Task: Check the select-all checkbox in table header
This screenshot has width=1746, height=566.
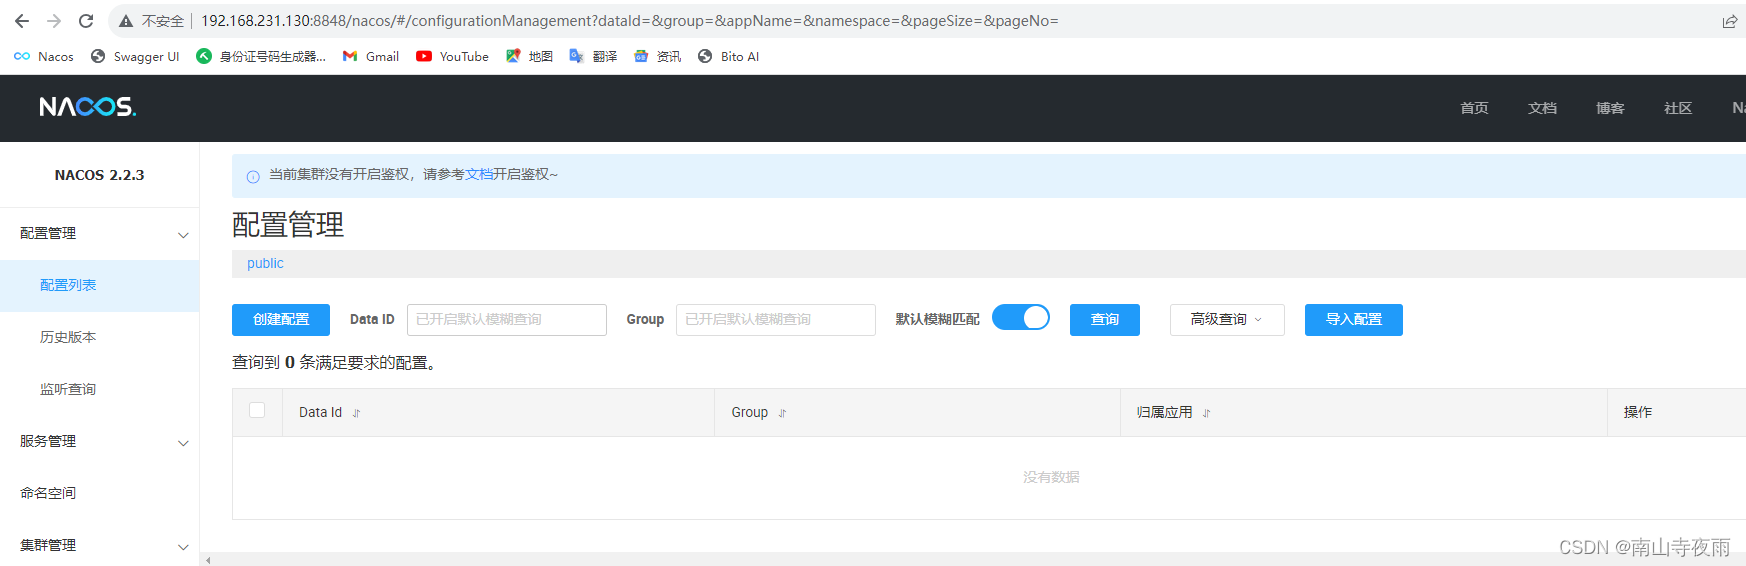Action: (257, 410)
